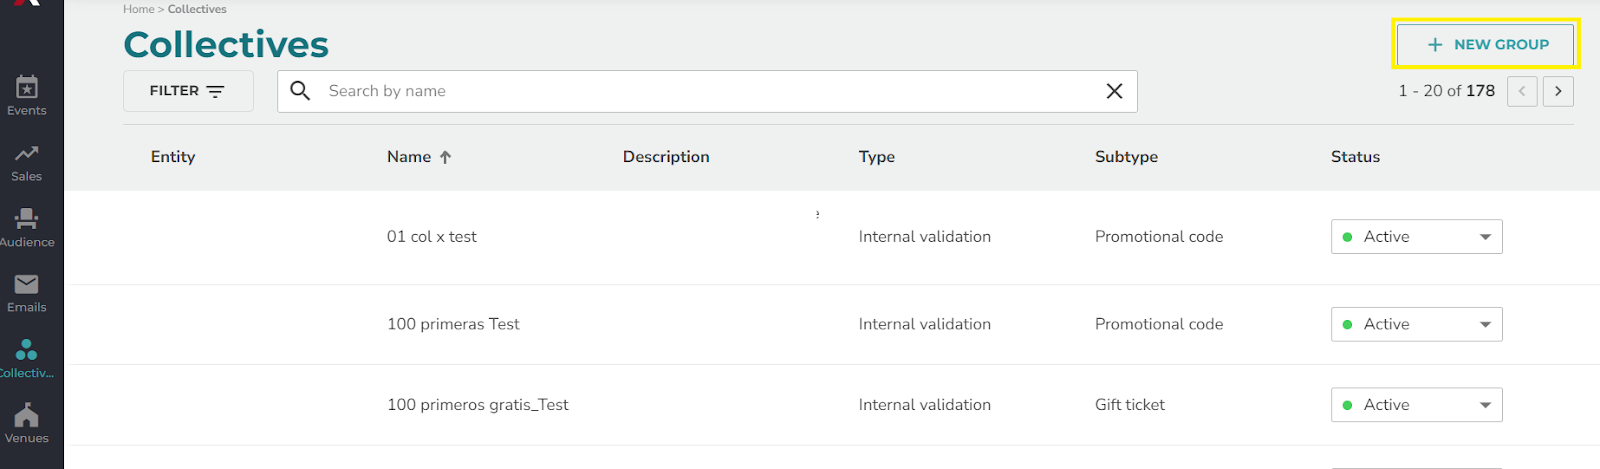Open Emails from the sidebar
This screenshot has height=469, width=1600.
point(27,293)
